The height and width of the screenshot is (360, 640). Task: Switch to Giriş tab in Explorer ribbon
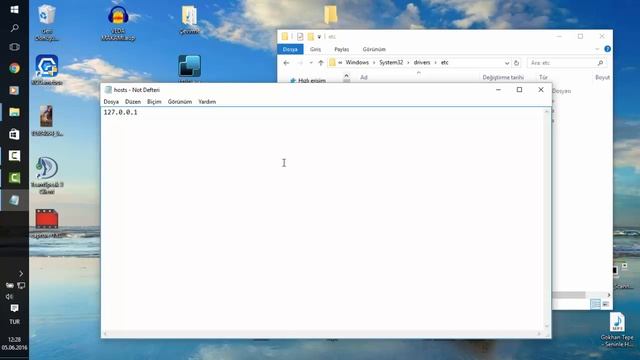pyautogui.click(x=315, y=49)
